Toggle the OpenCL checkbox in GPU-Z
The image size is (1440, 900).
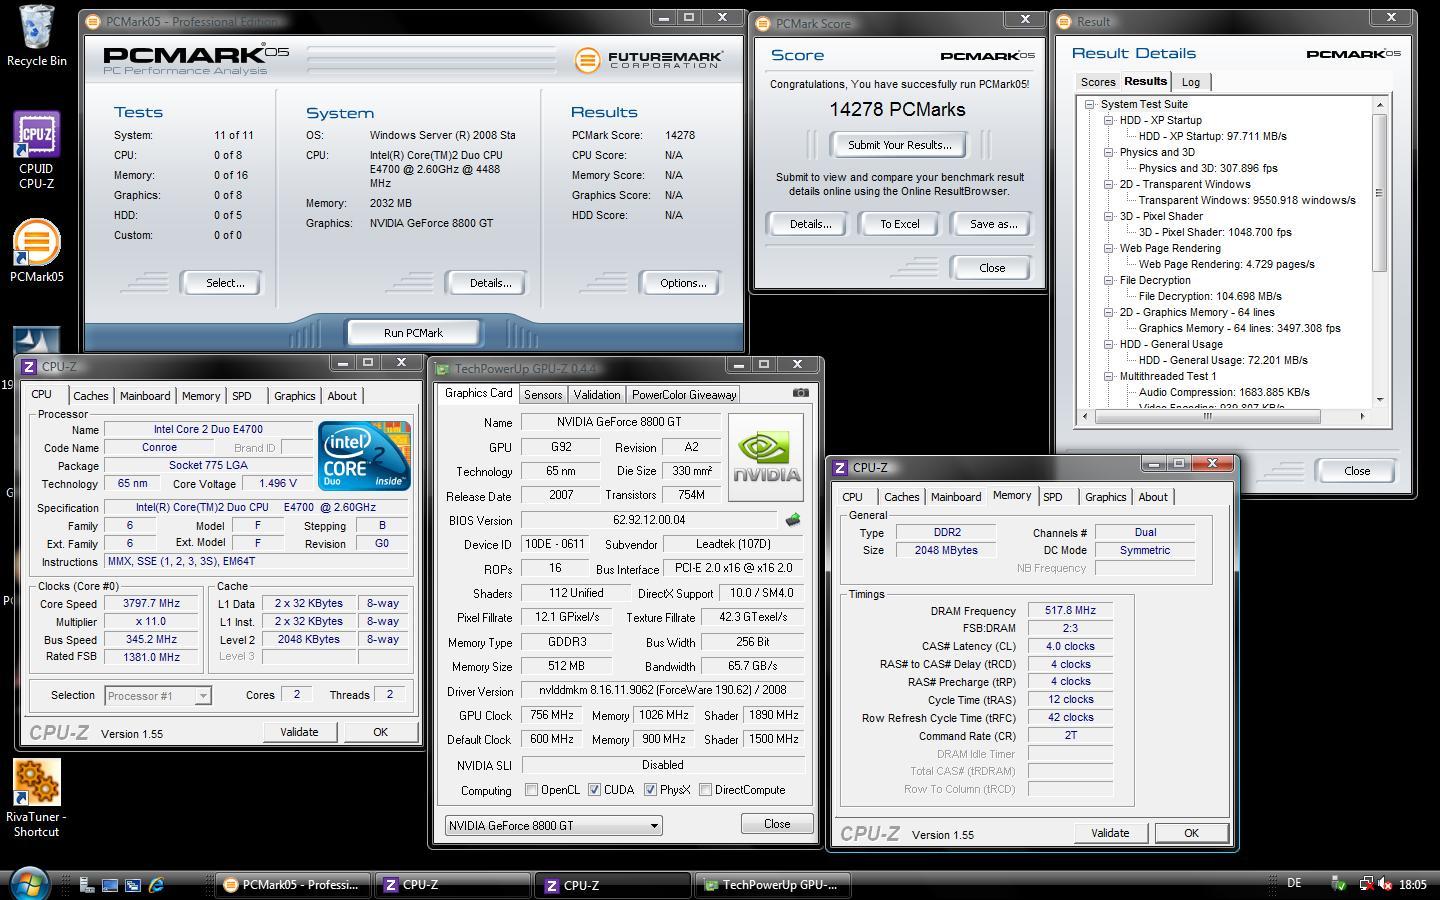pyautogui.click(x=531, y=790)
